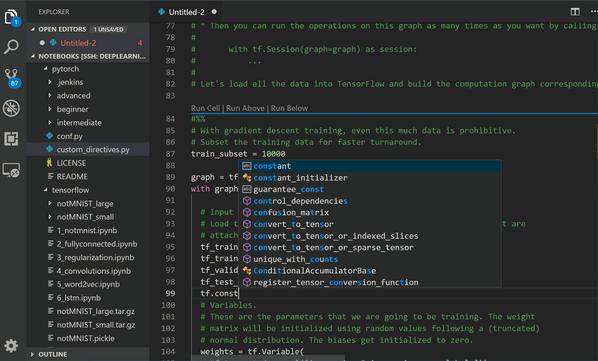Expand the notMNIST_large folder
598x361 pixels.
click(x=50, y=203)
